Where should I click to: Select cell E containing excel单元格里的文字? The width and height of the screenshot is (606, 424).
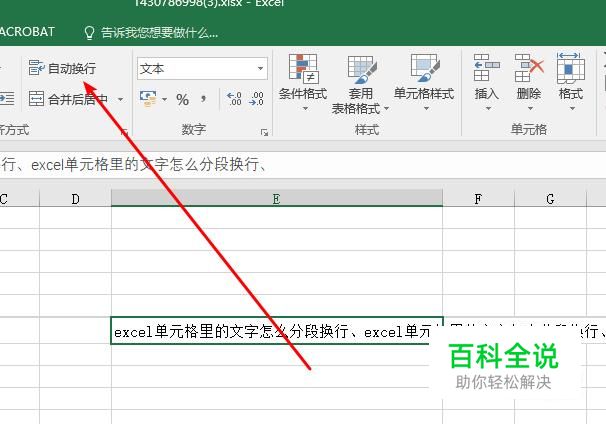tap(277, 331)
